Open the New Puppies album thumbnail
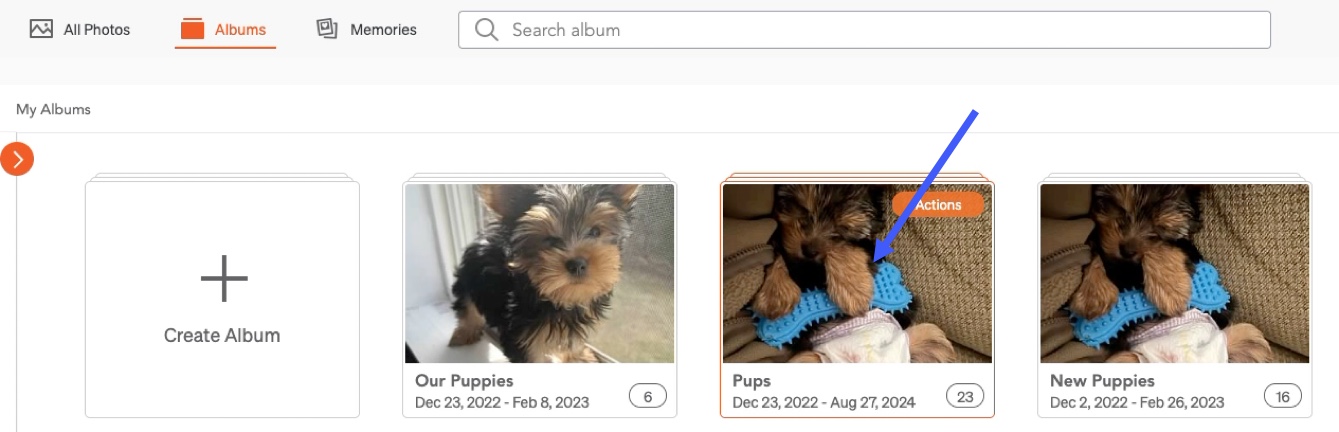This screenshot has width=1339, height=432. pyautogui.click(x=1175, y=273)
